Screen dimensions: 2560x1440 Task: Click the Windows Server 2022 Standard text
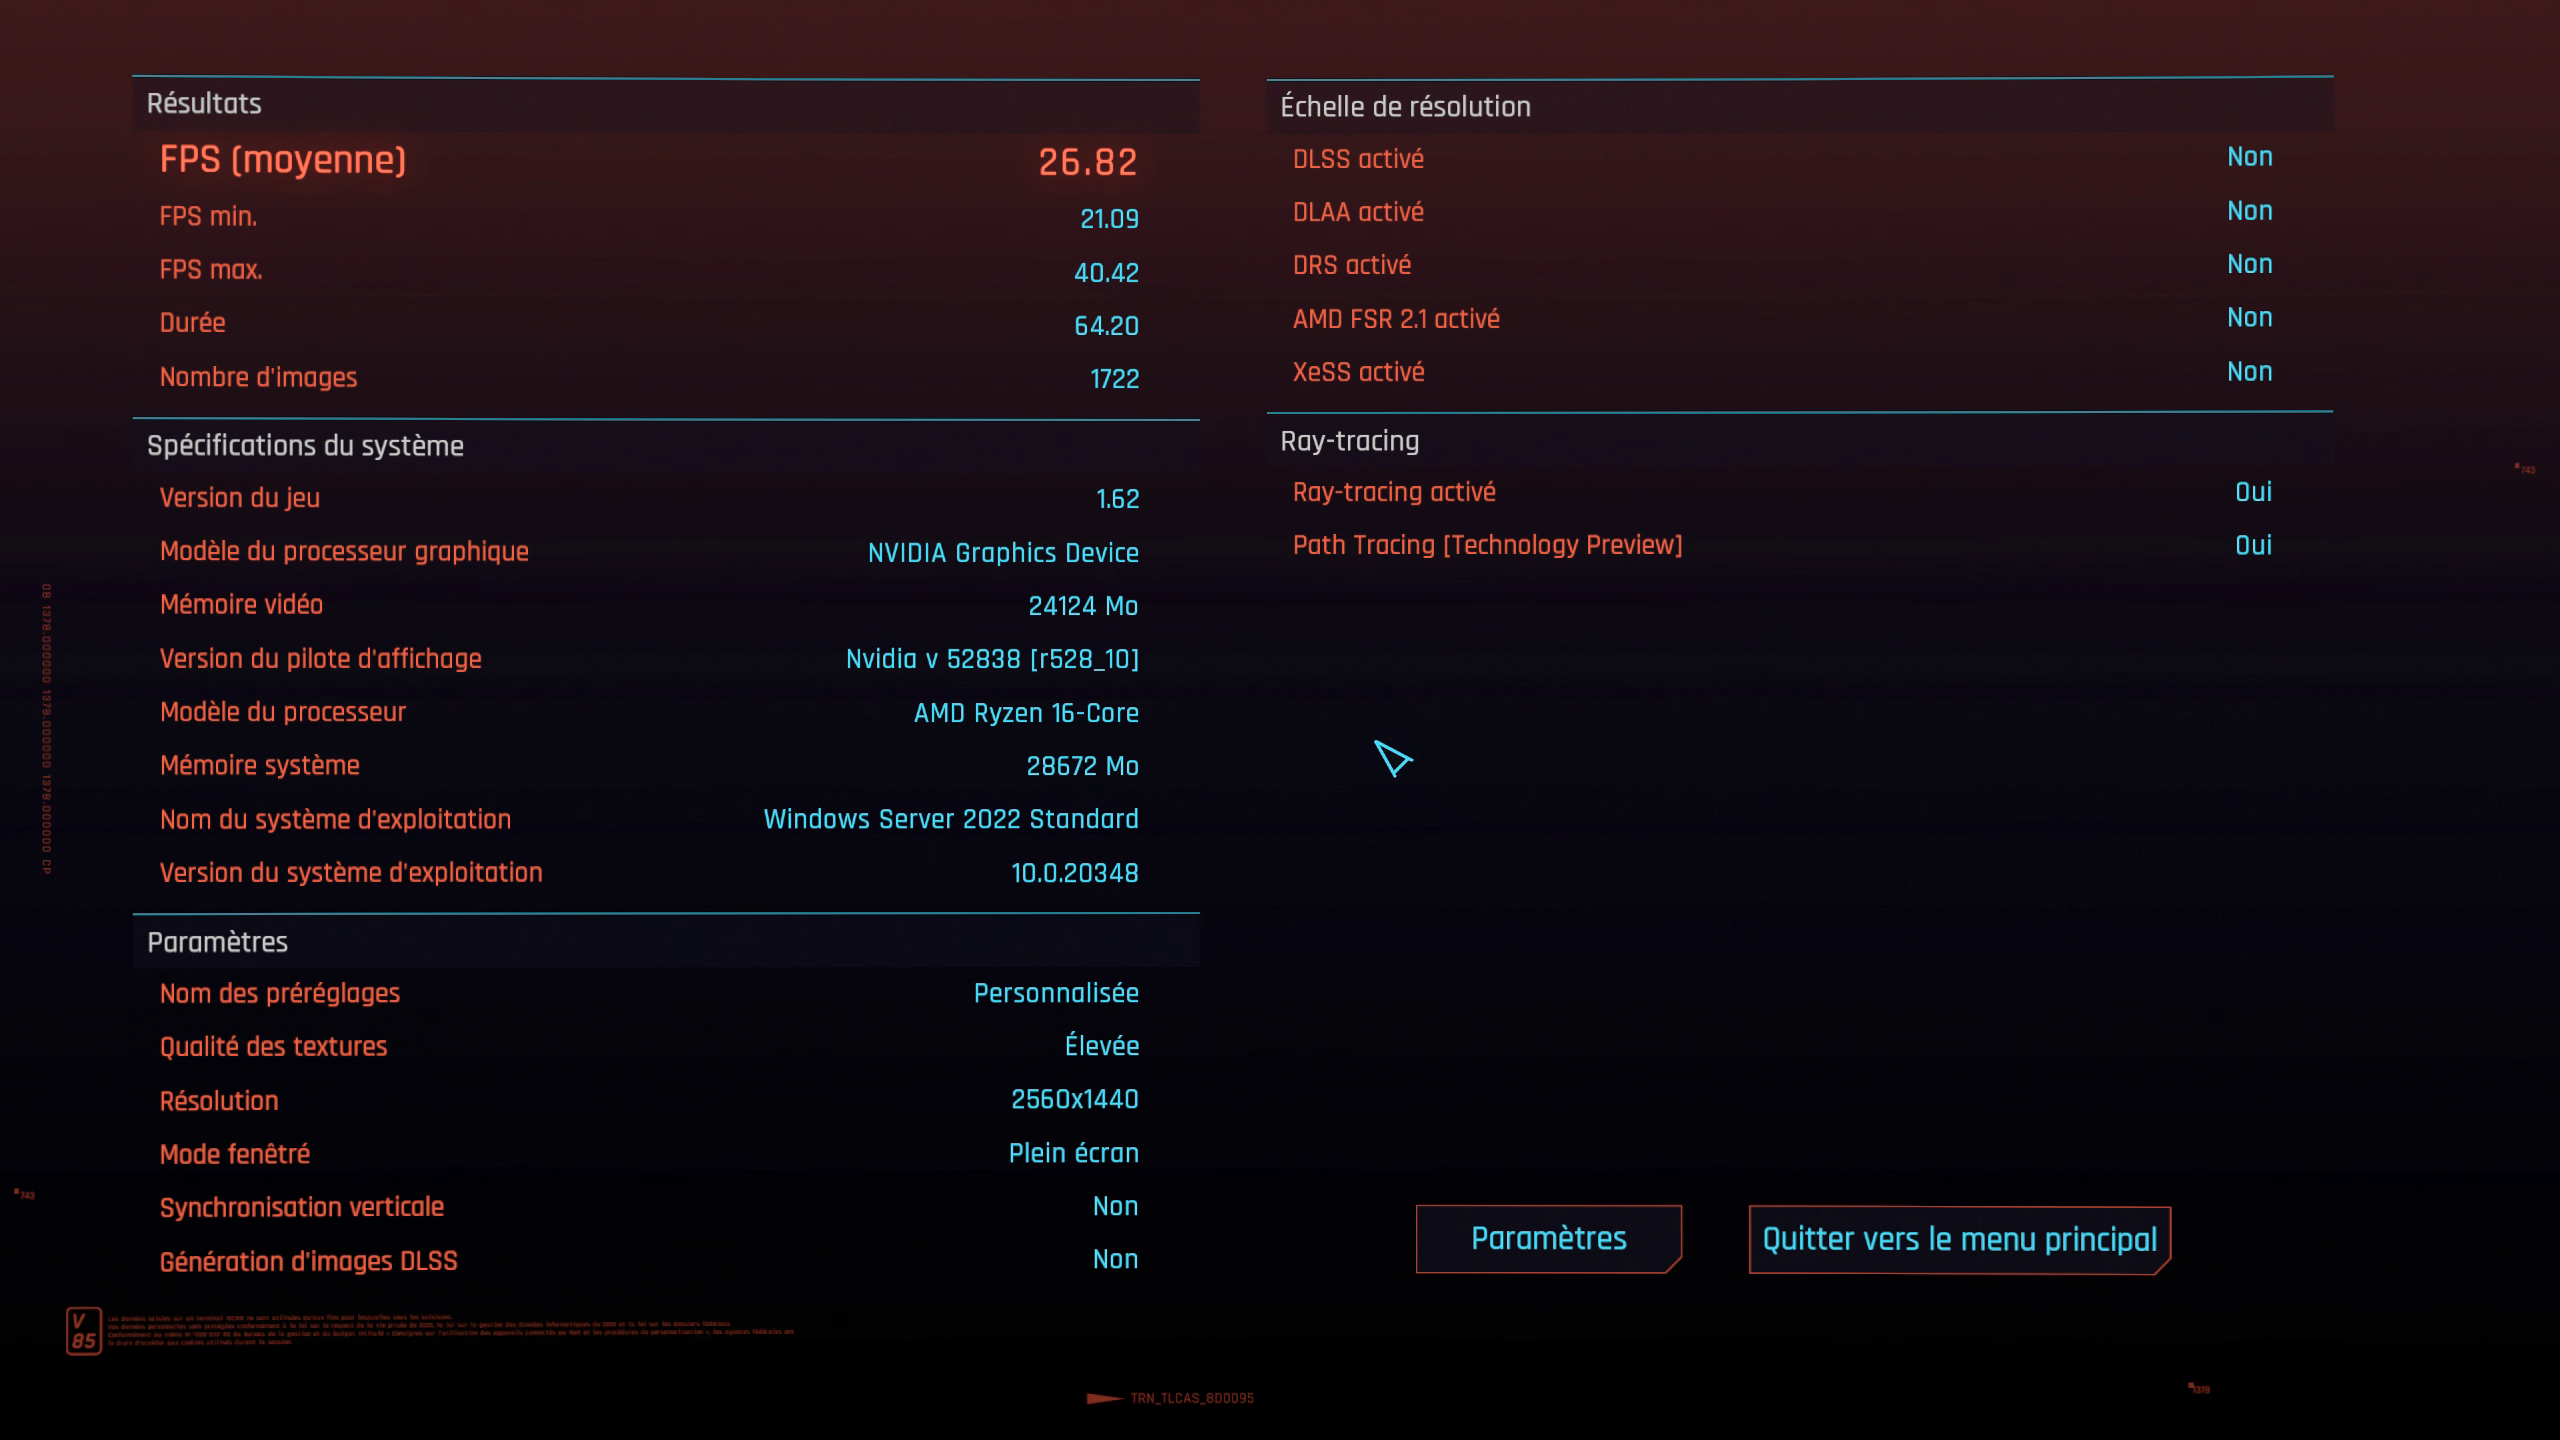[x=950, y=819]
